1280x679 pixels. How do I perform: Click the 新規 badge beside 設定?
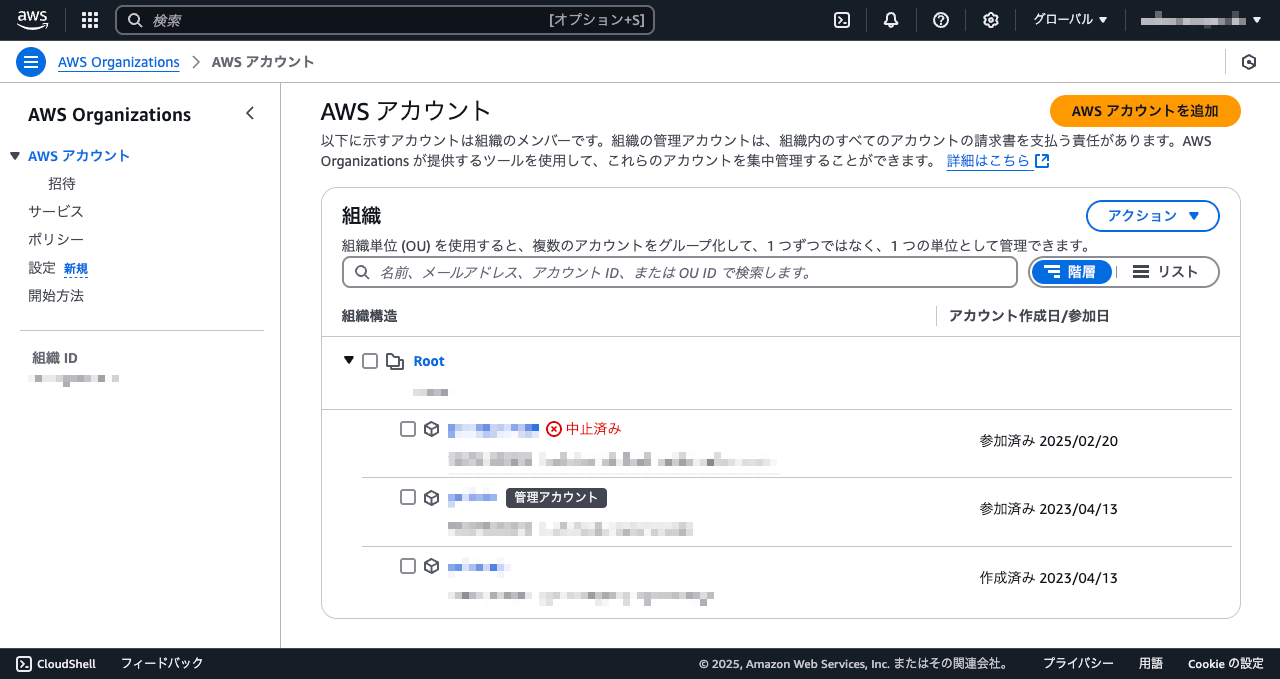pyautogui.click(x=76, y=269)
